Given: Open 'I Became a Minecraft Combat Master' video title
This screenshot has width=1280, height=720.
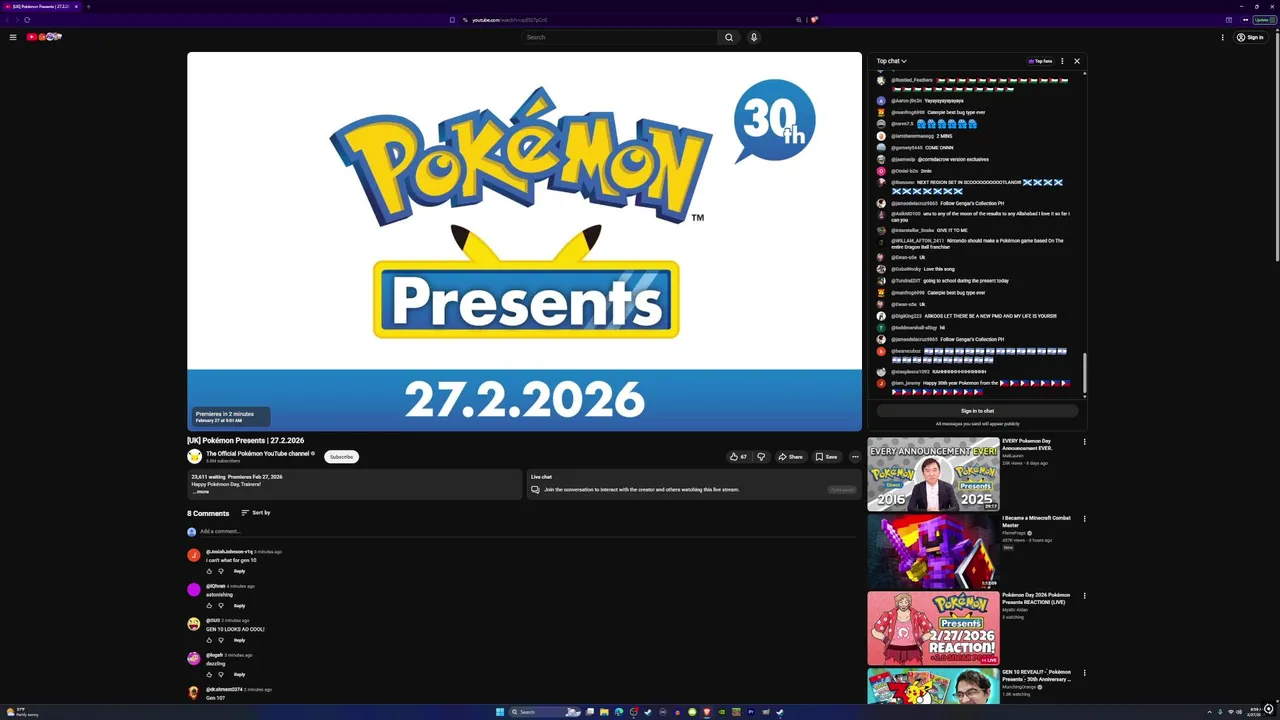Looking at the screenshot, I should coord(1036,521).
